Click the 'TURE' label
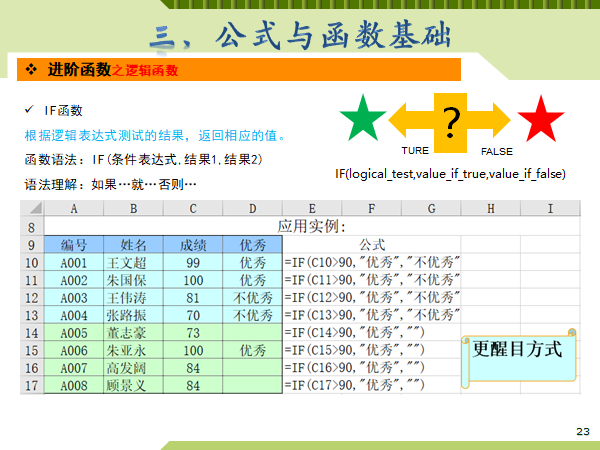Screen dimensions: 600x450 click(415, 151)
